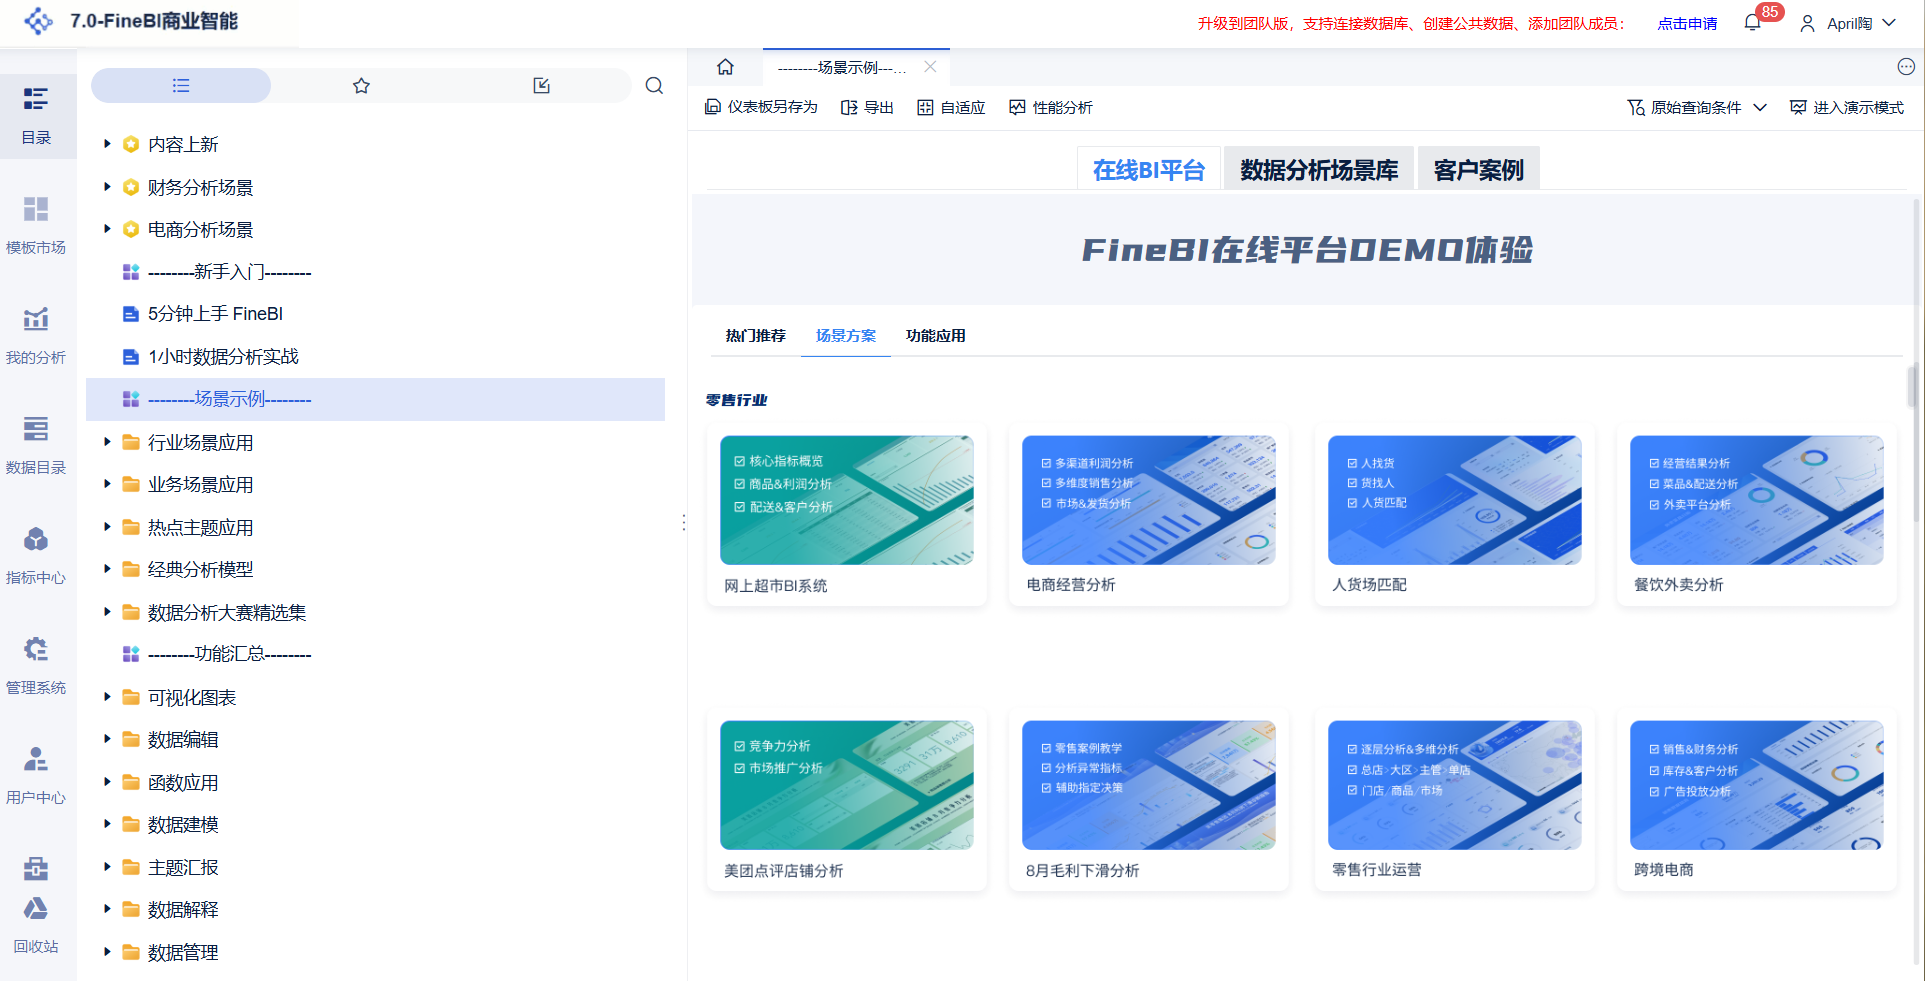The image size is (1925, 981).
Task: Select the 场景方案 sub-tab
Action: (846, 336)
